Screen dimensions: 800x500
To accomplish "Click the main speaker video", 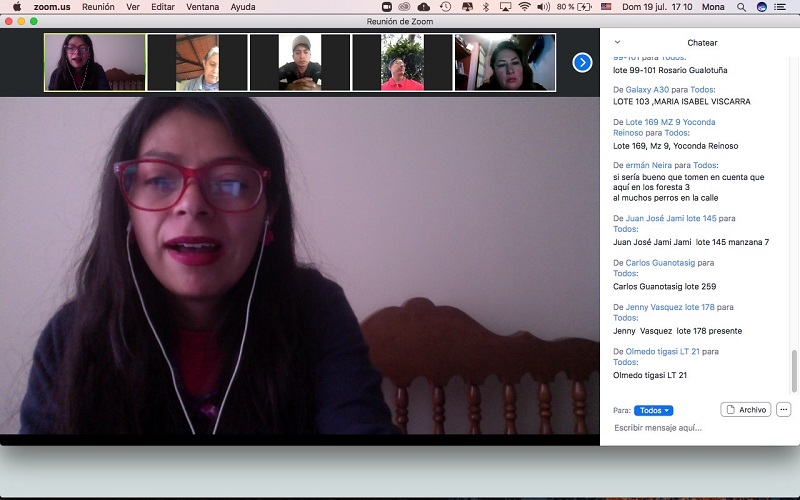I will (x=299, y=265).
